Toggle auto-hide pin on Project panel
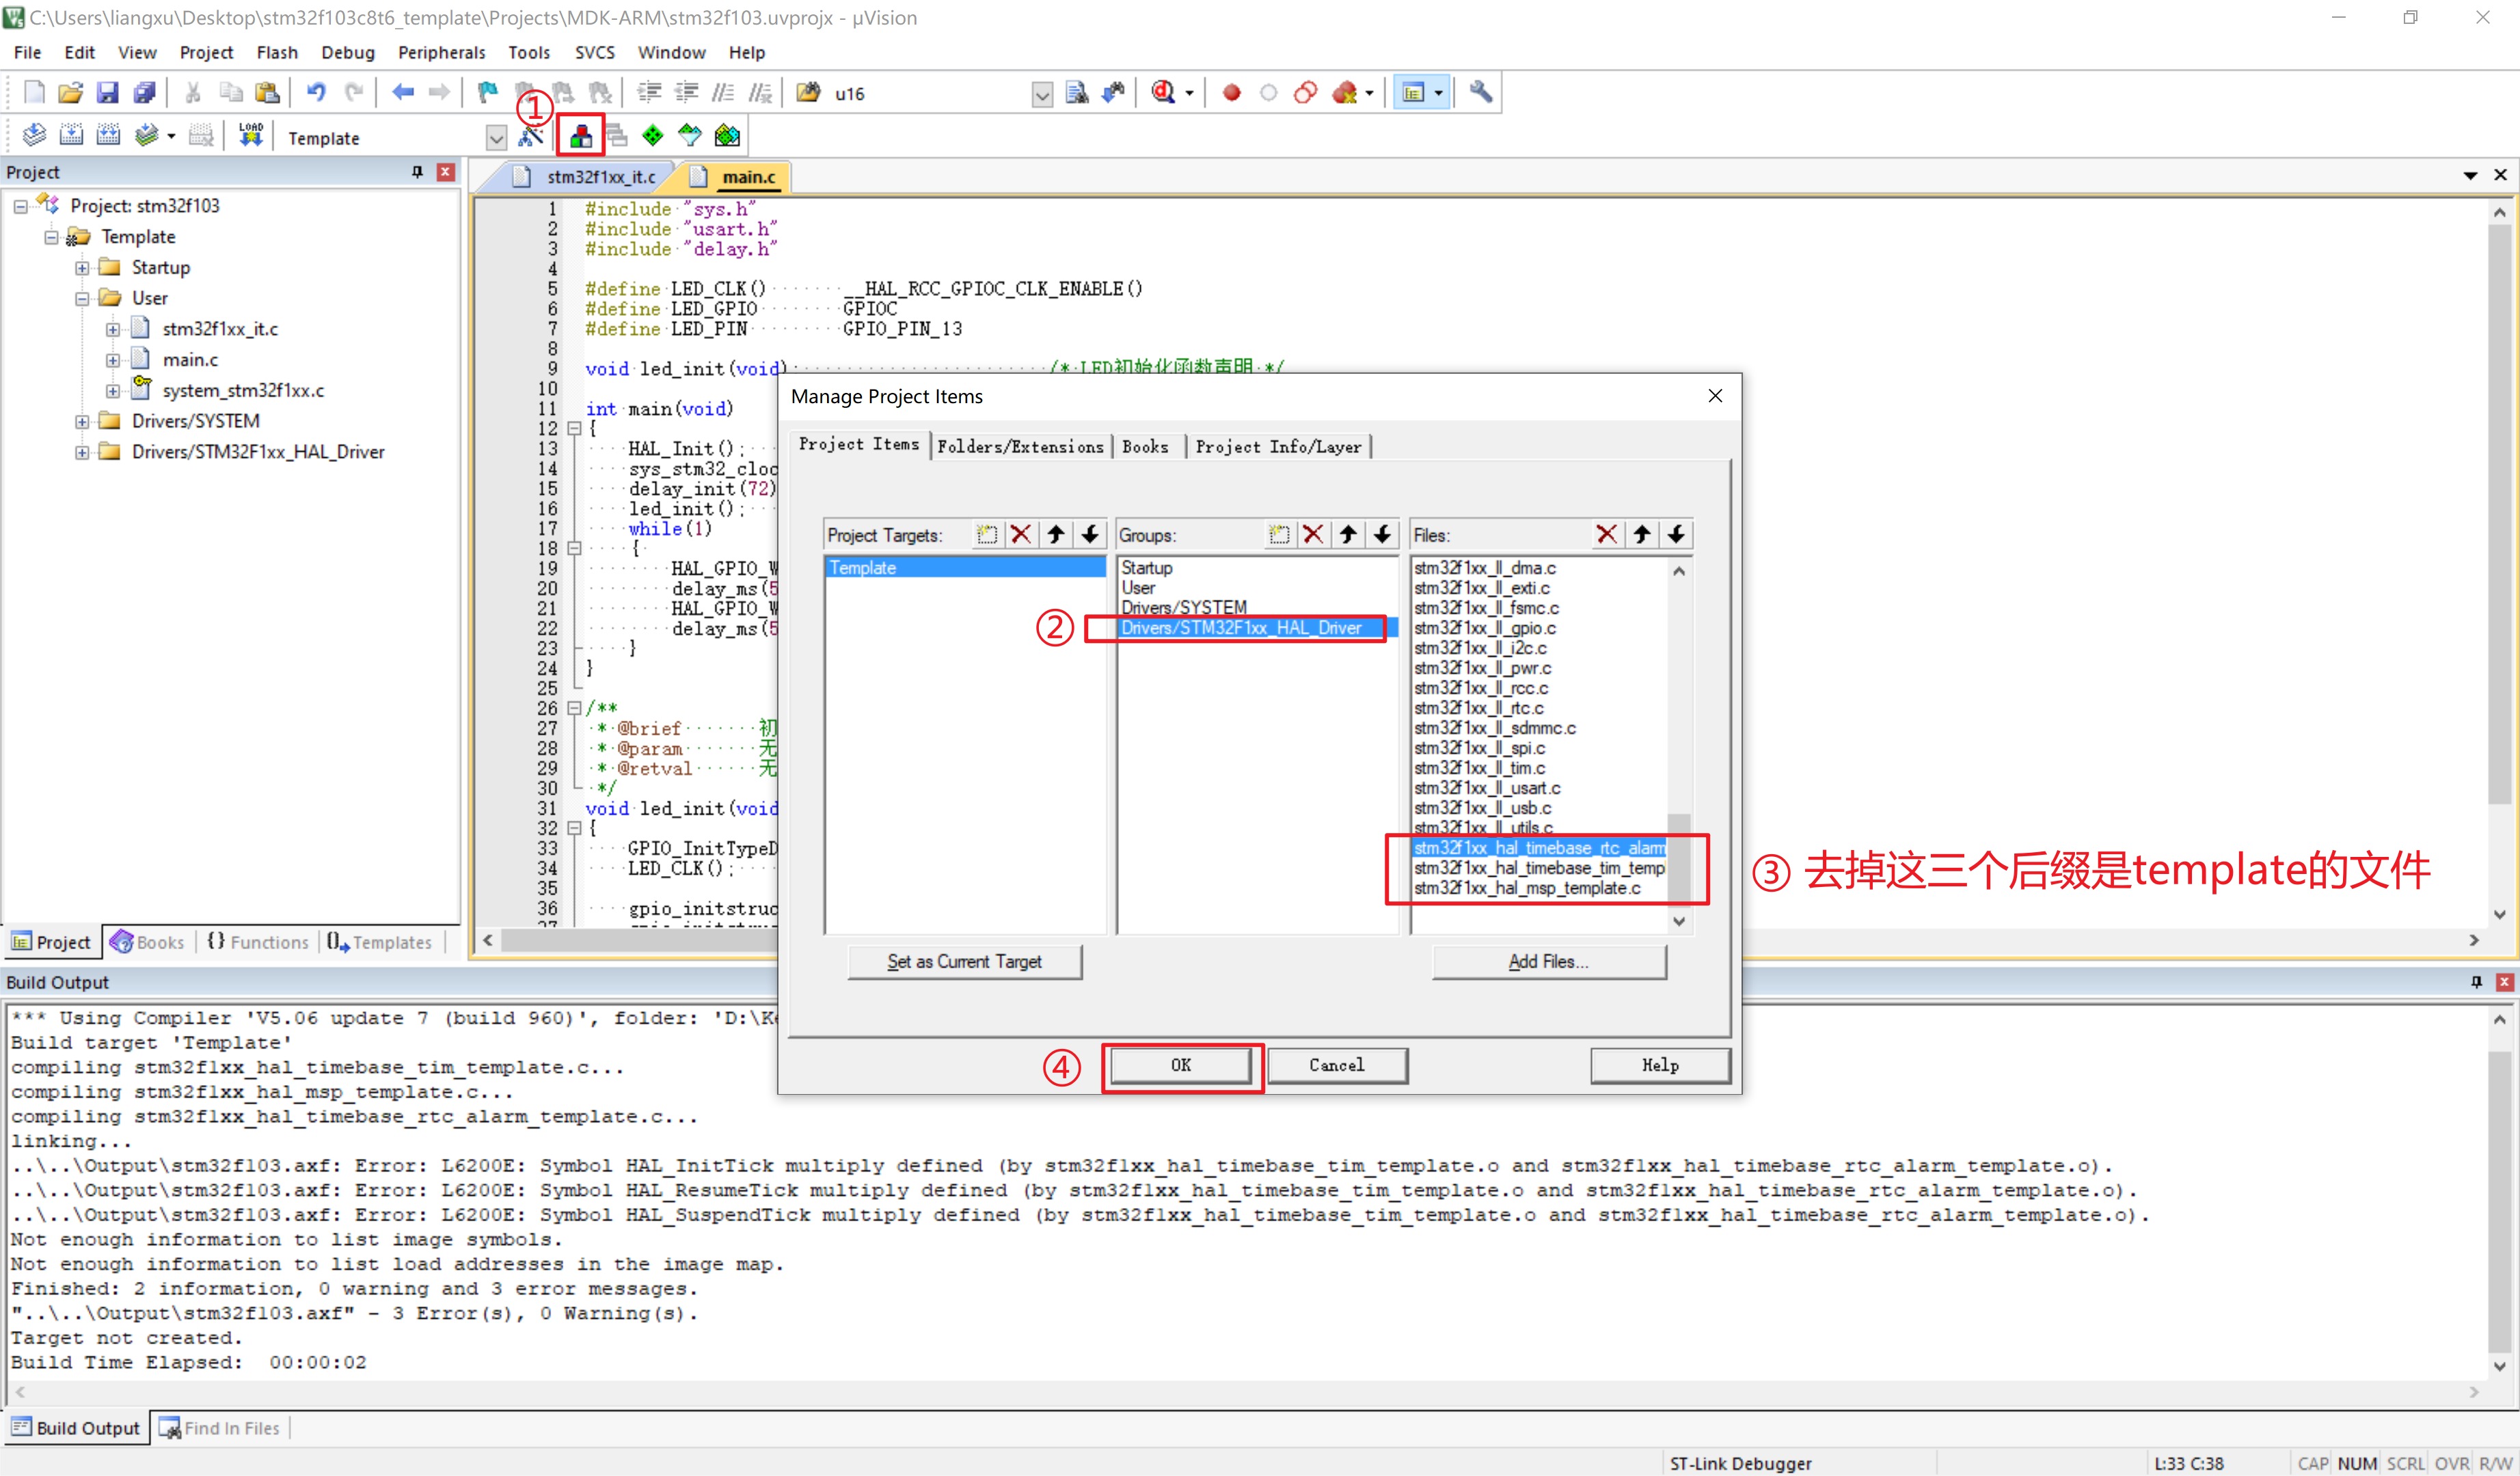The width and height of the screenshot is (2520, 1476). 417,172
